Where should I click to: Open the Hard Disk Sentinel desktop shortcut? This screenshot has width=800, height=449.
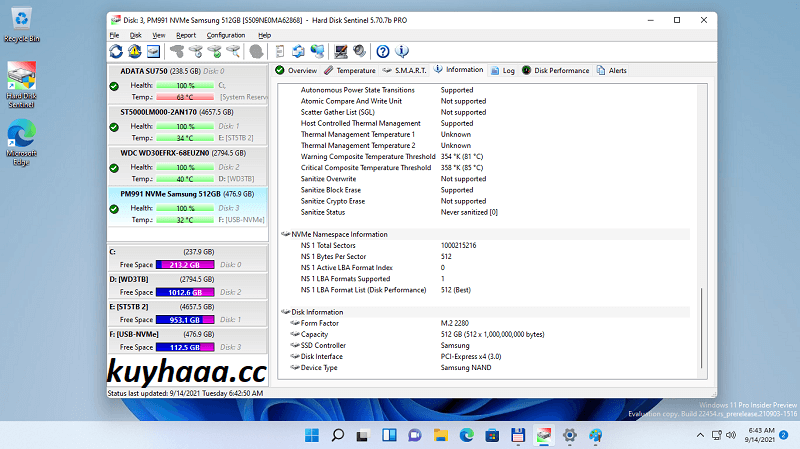pyautogui.click(x=21, y=85)
